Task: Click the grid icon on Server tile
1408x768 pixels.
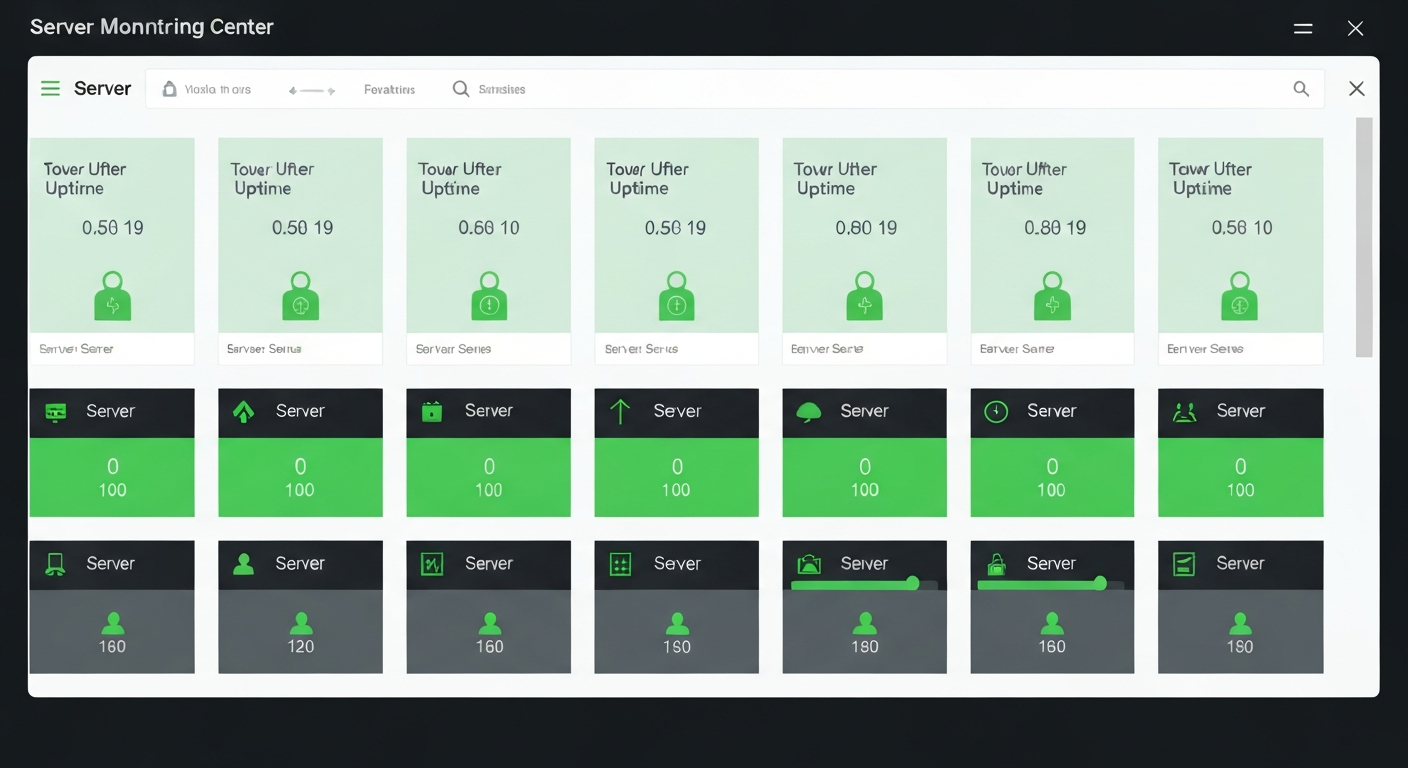Action: 620,565
